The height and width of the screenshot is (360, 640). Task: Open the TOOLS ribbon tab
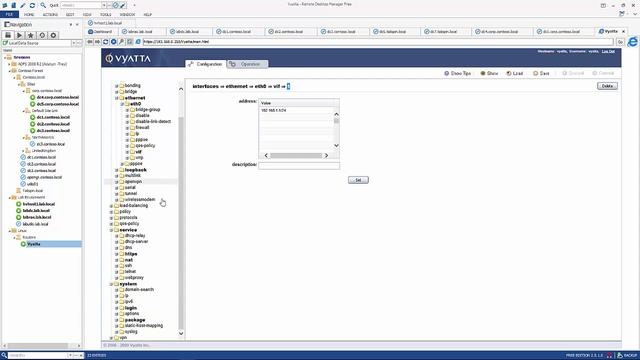(x=106, y=15)
